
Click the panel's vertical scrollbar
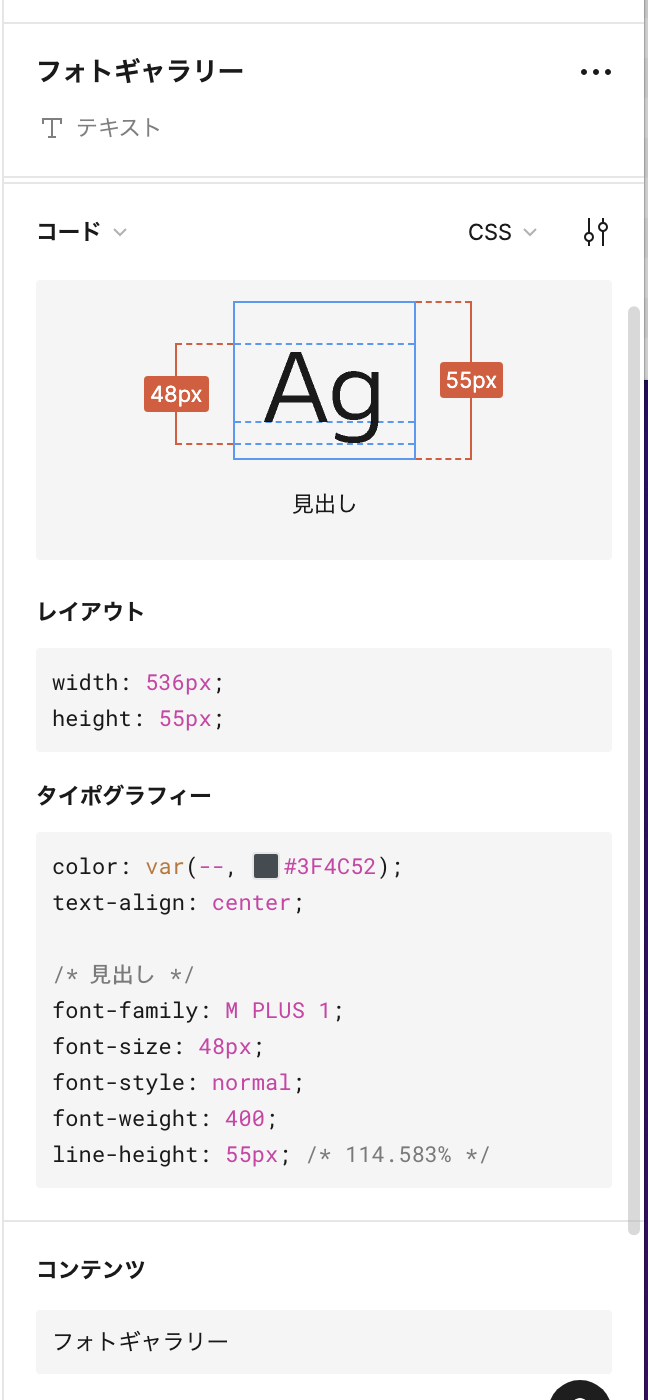(633, 770)
